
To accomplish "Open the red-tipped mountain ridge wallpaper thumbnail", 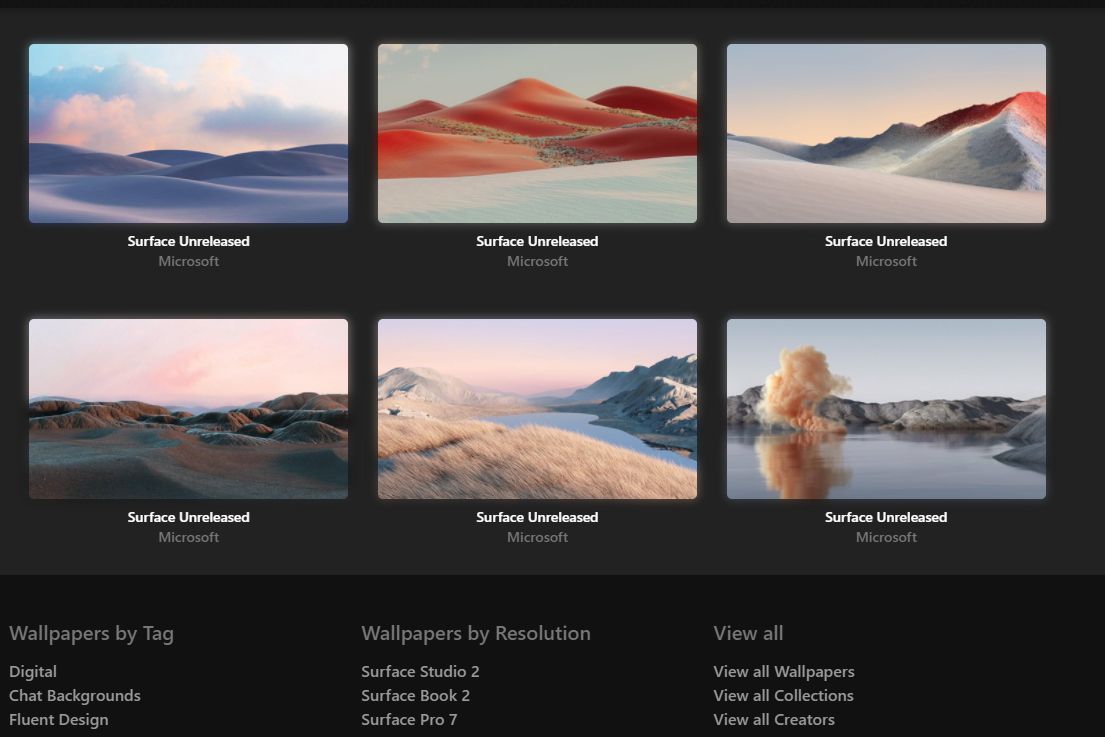I will tap(886, 133).
